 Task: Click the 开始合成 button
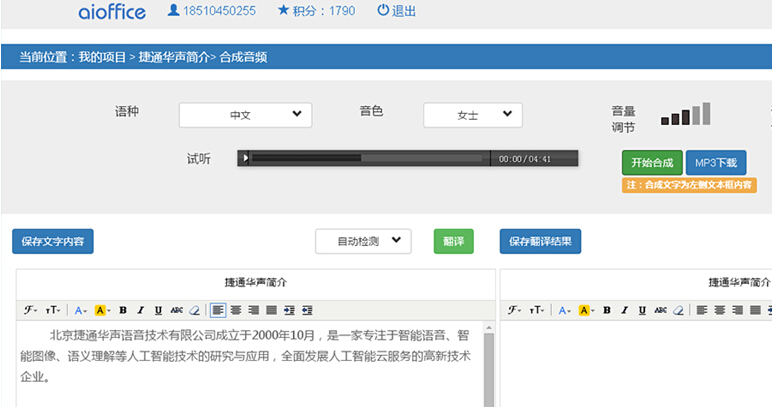coord(652,163)
